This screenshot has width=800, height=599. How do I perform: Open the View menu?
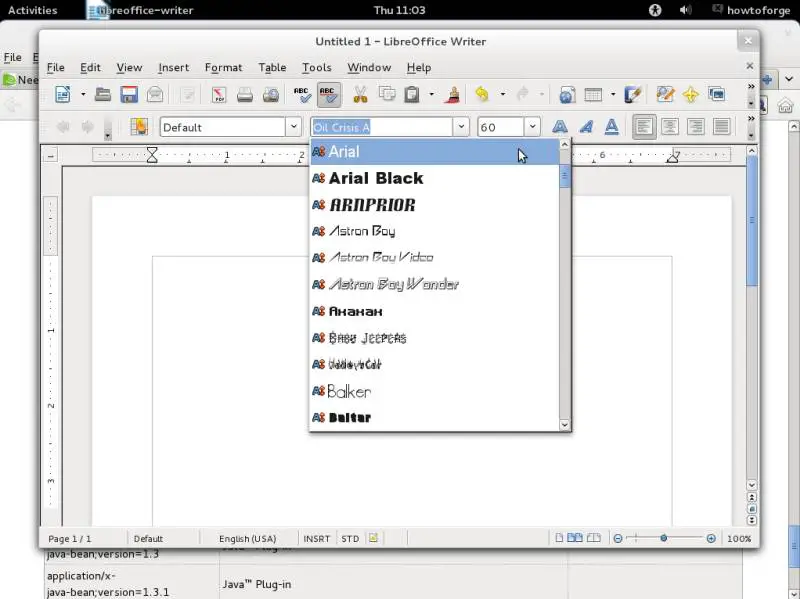(129, 67)
